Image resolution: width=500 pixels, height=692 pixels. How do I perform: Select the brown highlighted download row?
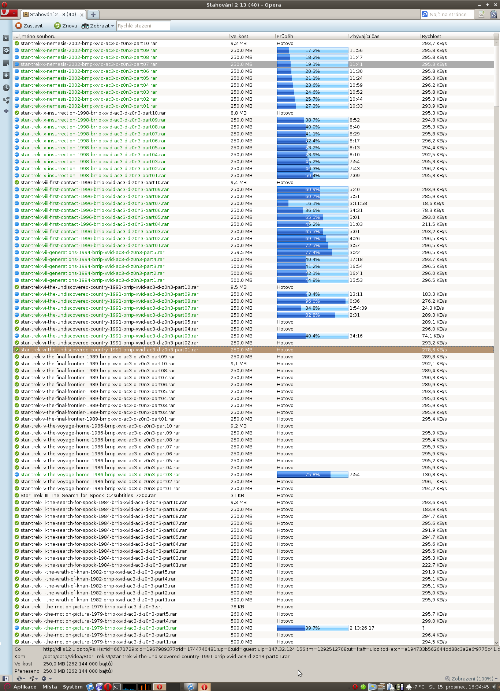pyautogui.click(x=253, y=350)
